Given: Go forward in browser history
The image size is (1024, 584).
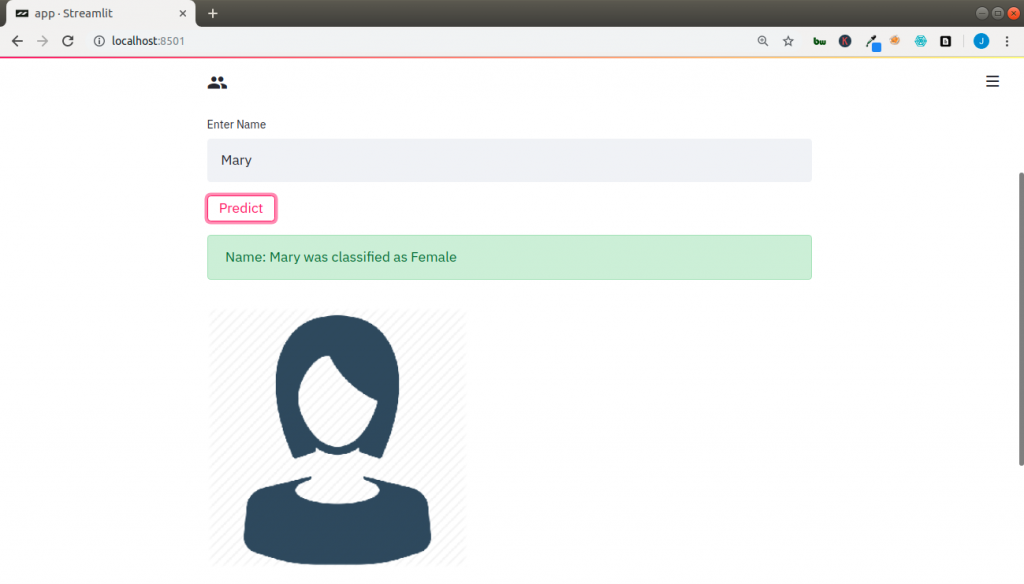Looking at the screenshot, I should coord(42,41).
